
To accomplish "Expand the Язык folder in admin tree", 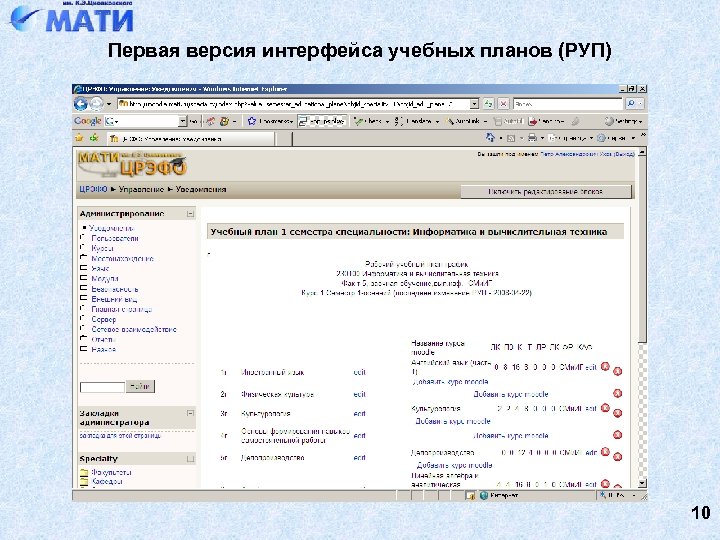I will [x=84, y=268].
